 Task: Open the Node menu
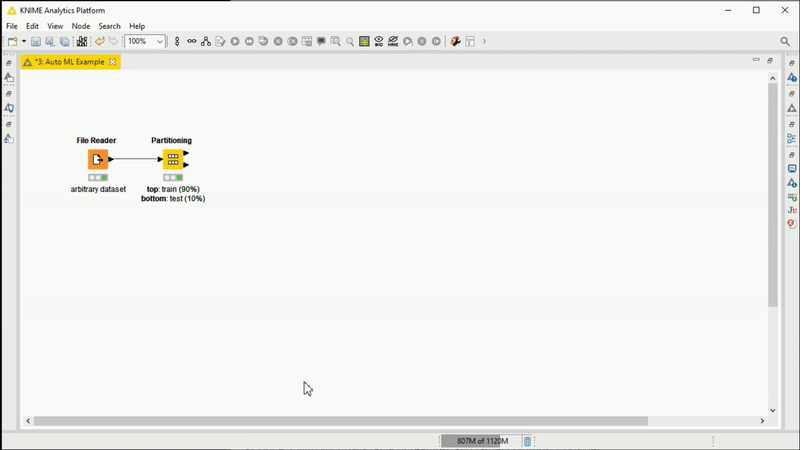pos(81,26)
